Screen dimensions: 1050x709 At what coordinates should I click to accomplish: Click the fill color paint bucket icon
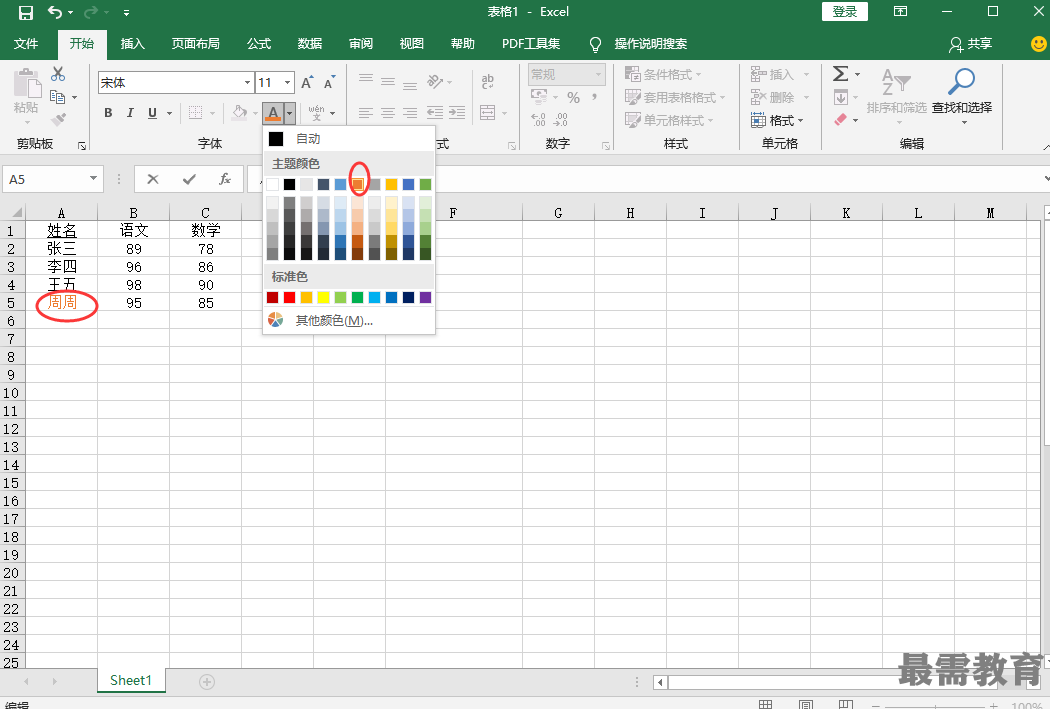(239, 112)
